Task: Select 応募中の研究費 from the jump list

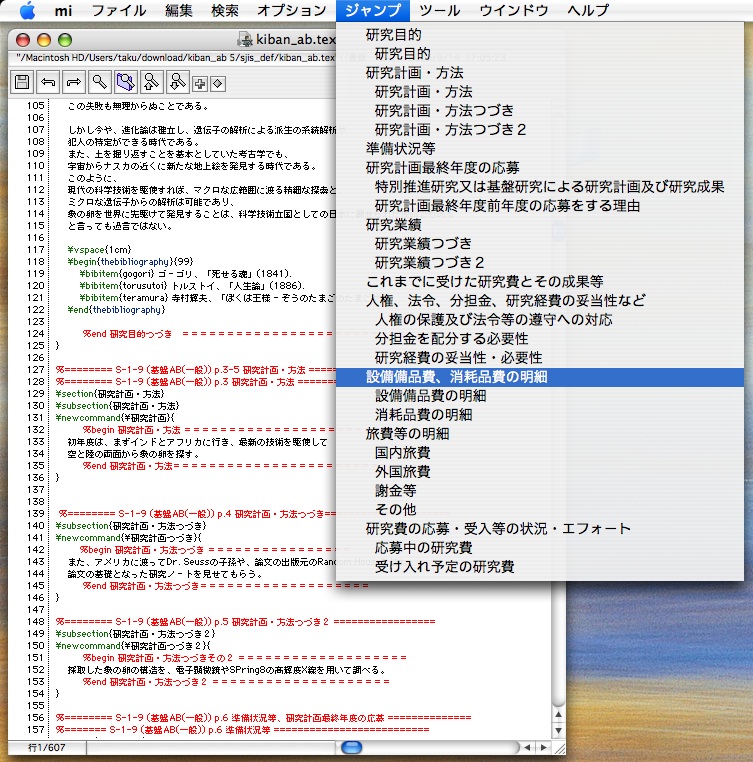Action: pos(424,548)
